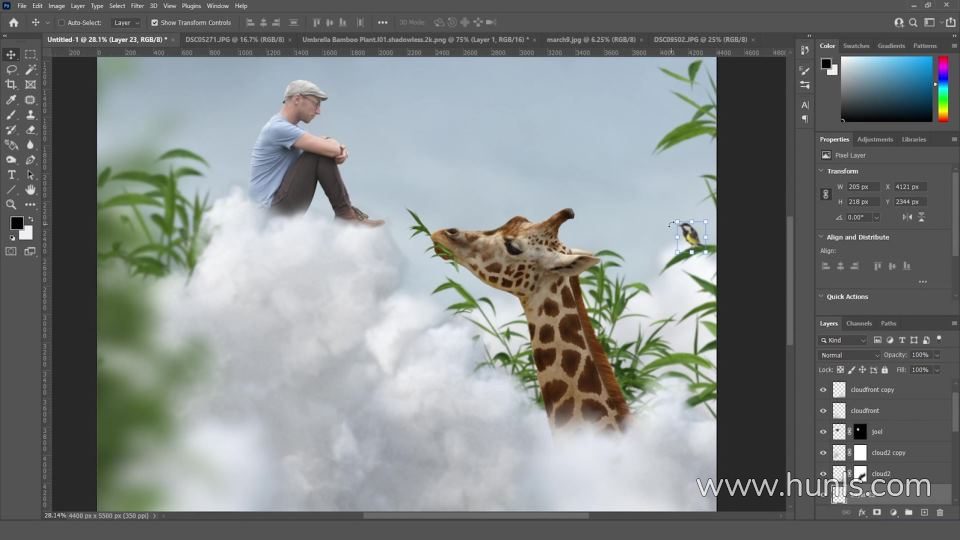Open the Filter menu
Image resolution: width=960 pixels, height=540 pixels.
pyautogui.click(x=137, y=6)
